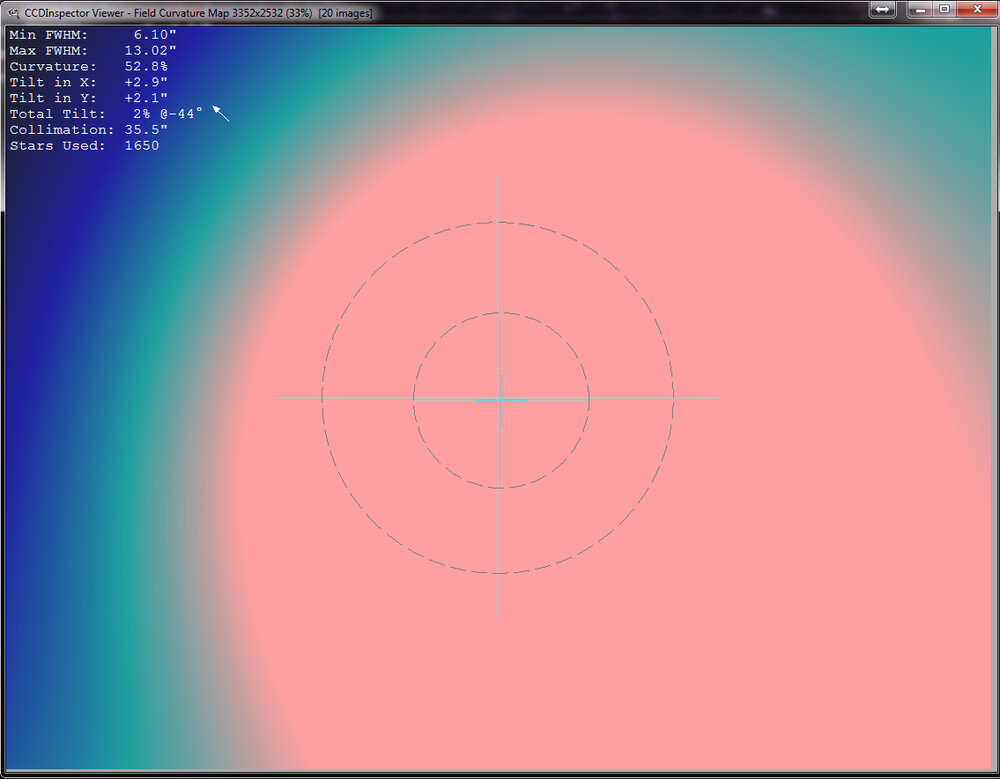1000x779 pixels.
Task: Click the Stars Used 1650 count
Action: (x=140, y=145)
